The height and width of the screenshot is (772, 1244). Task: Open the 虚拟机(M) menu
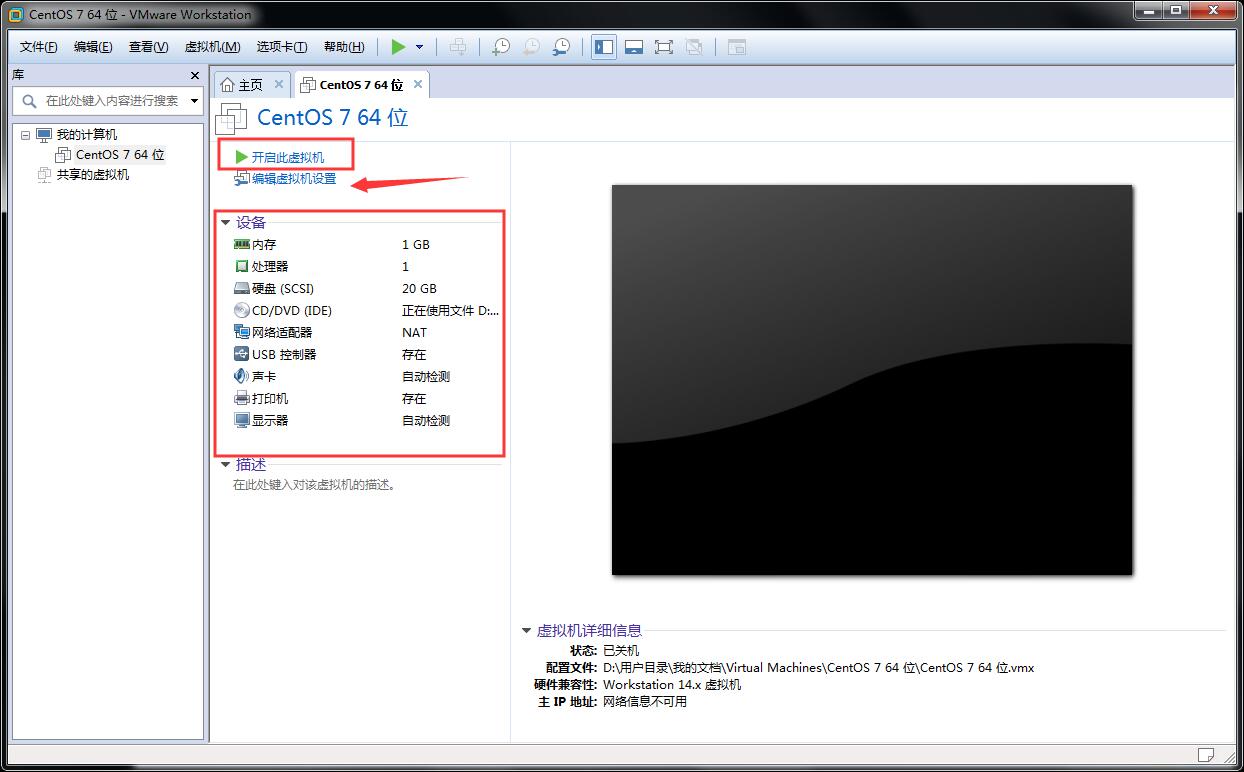click(x=210, y=46)
